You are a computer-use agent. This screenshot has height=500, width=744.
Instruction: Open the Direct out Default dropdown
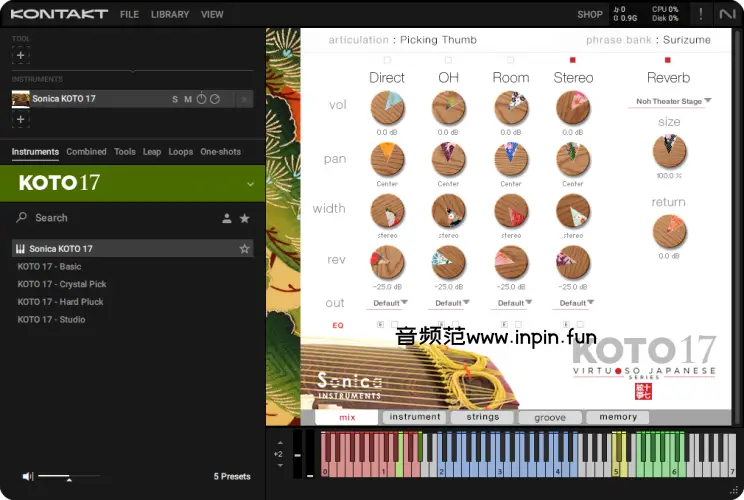click(x=387, y=303)
